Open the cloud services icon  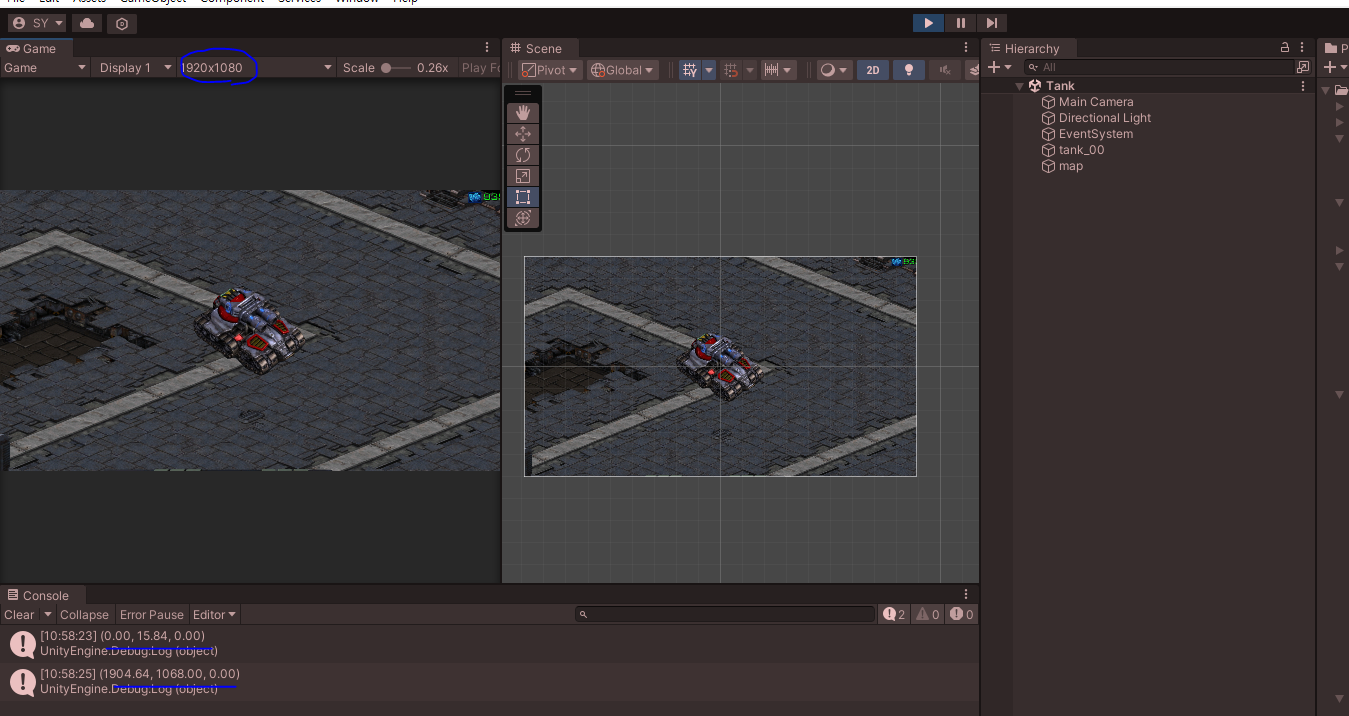(x=87, y=23)
